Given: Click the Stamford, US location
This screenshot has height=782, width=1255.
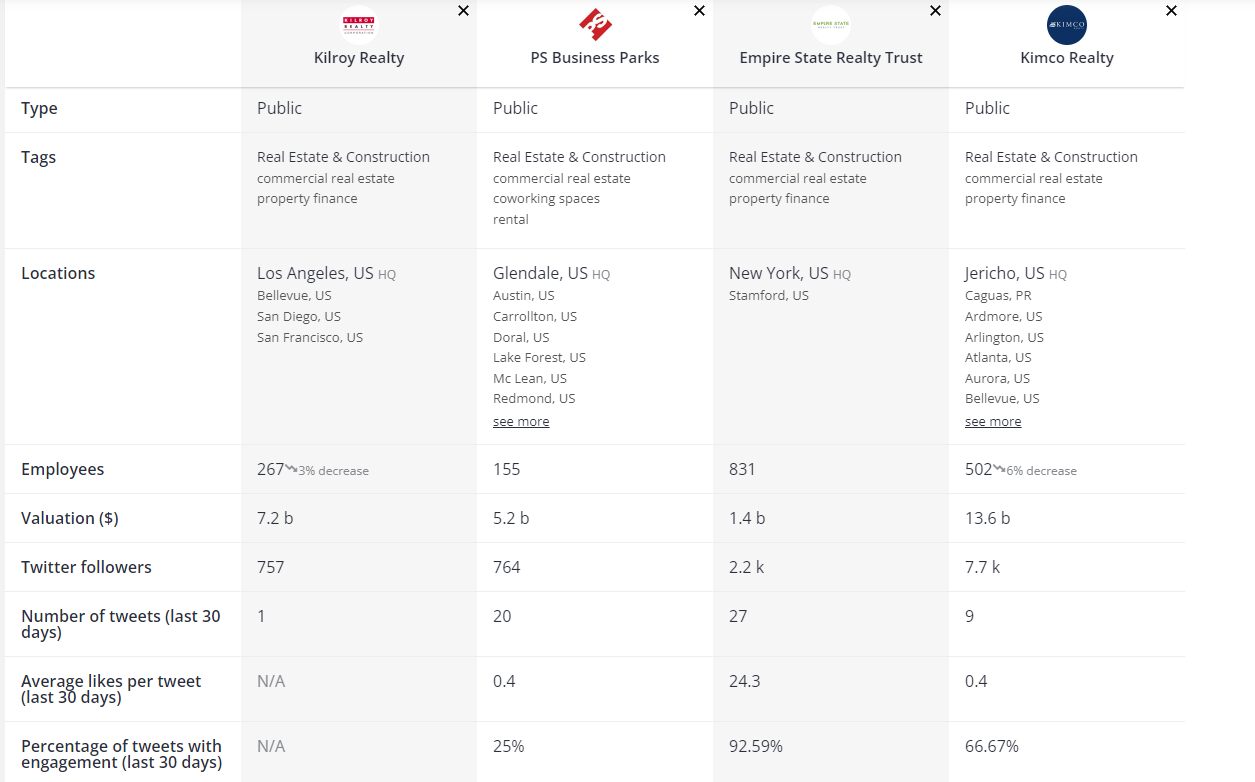Looking at the screenshot, I should (x=768, y=296).
